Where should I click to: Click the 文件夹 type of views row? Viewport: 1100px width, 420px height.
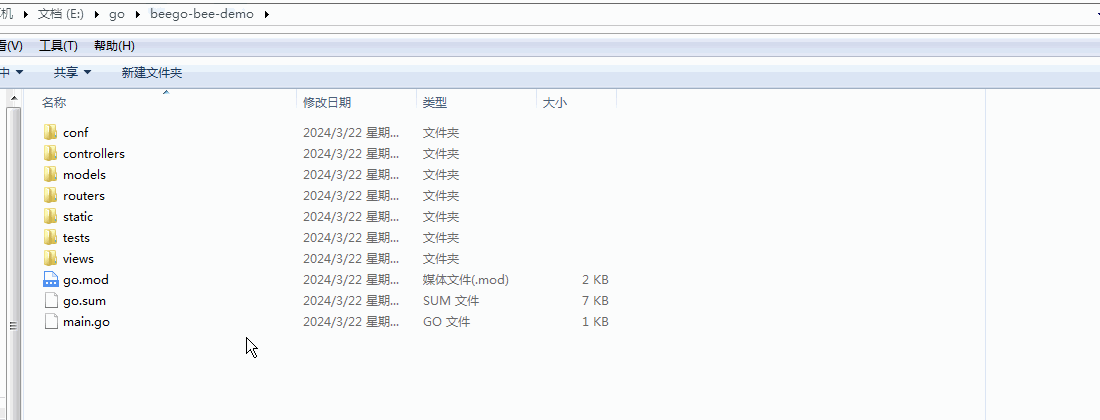point(441,259)
